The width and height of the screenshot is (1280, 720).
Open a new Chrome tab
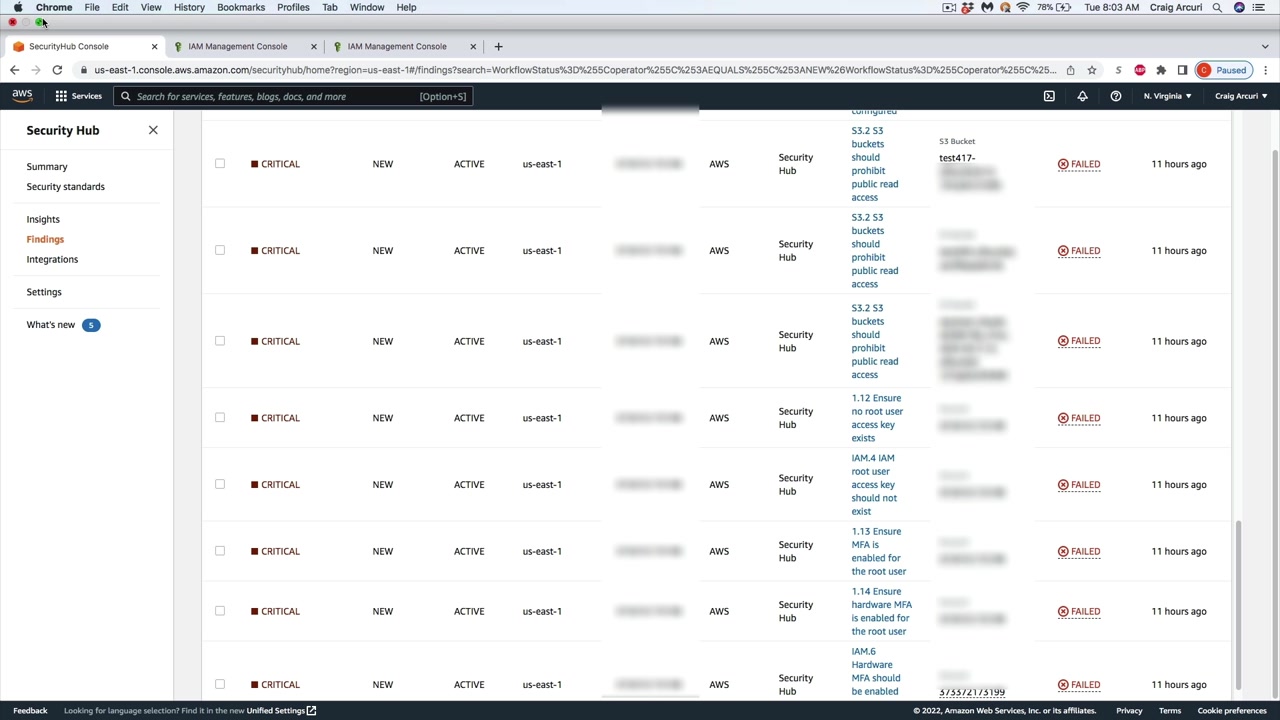pos(498,46)
